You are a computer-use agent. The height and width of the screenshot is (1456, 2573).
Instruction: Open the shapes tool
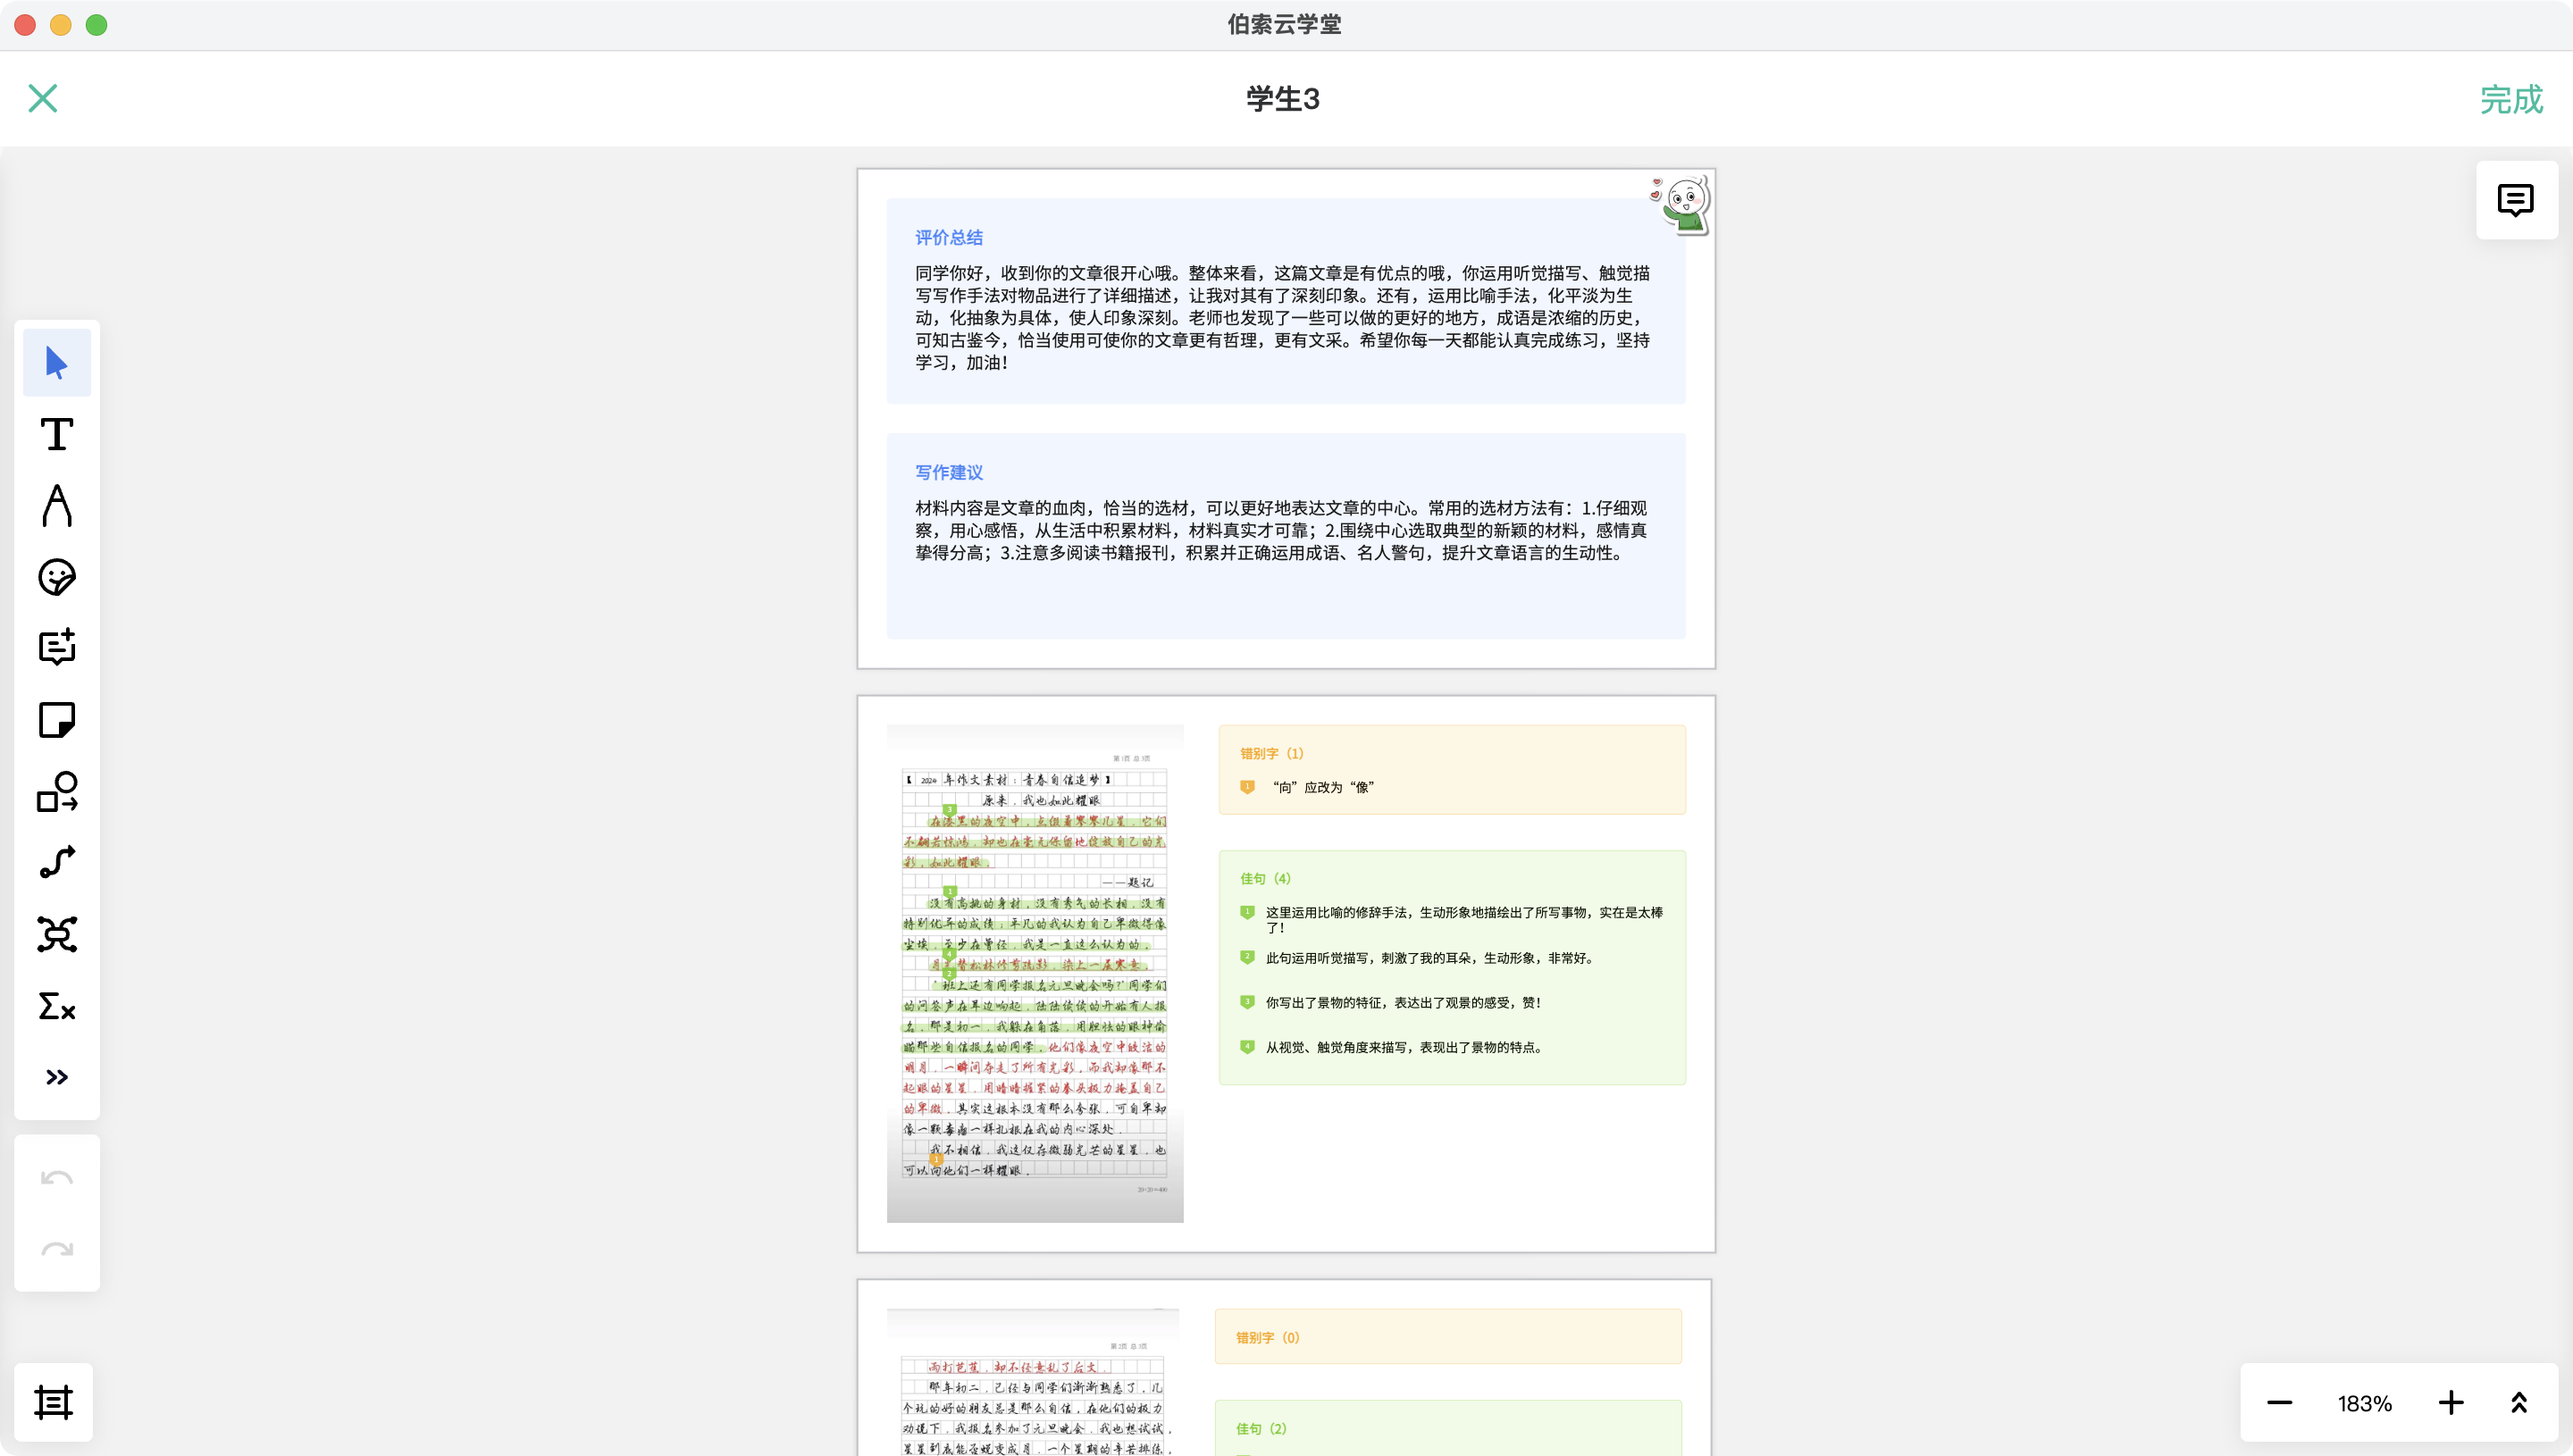click(57, 791)
